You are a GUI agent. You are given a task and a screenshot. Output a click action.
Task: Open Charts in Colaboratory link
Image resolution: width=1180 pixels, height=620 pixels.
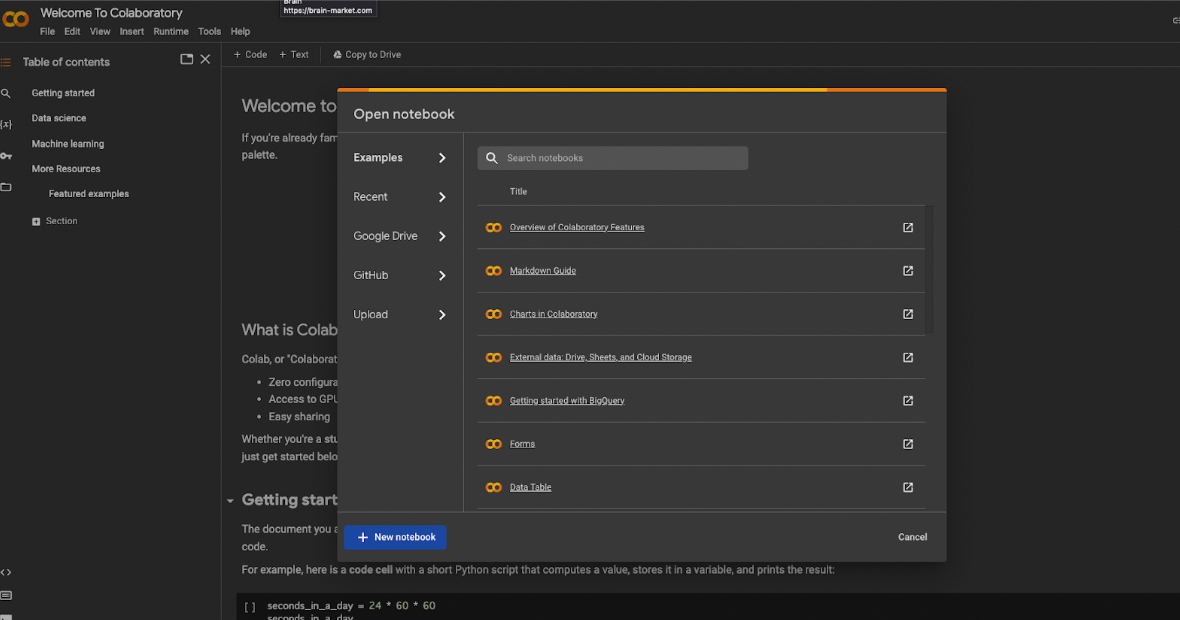pos(553,314)
